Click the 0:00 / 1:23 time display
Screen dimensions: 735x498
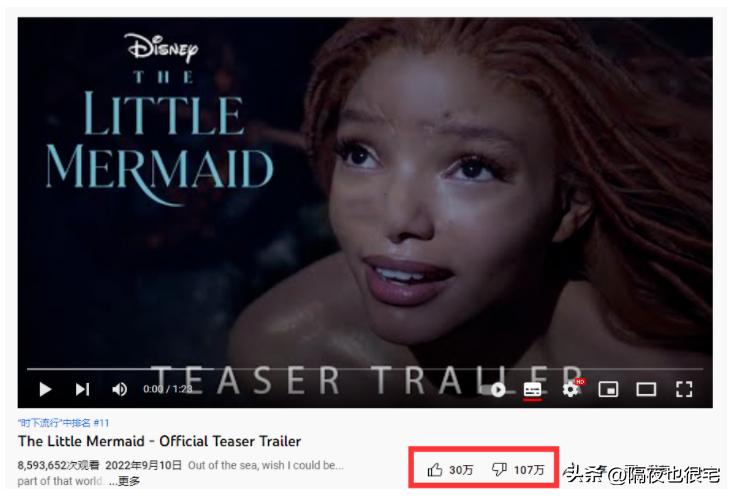(168, 389)
